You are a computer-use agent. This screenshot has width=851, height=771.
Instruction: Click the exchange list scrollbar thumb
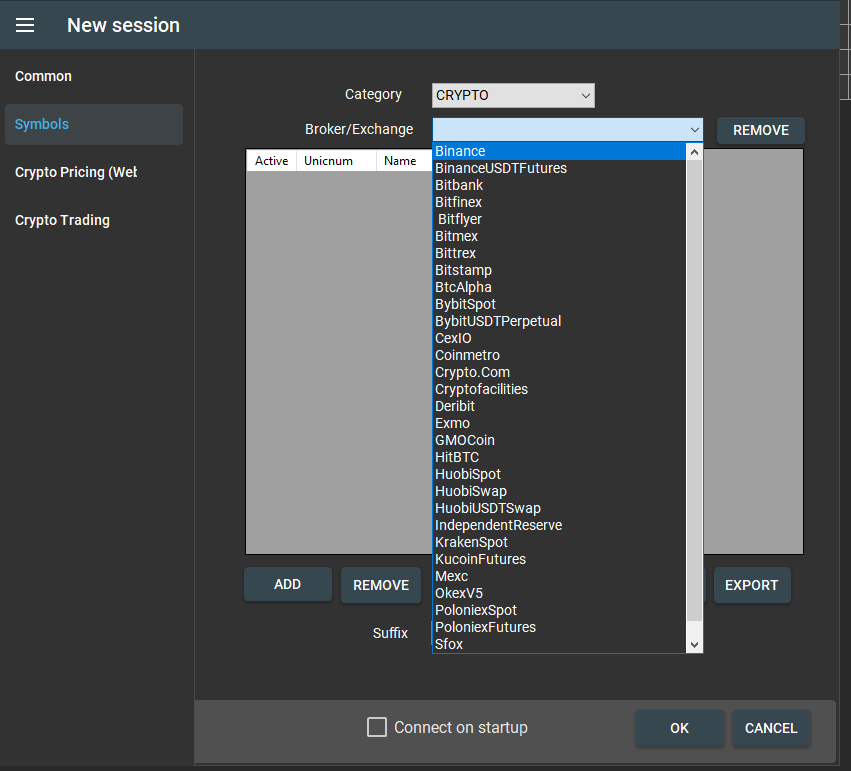coord(694,391)
